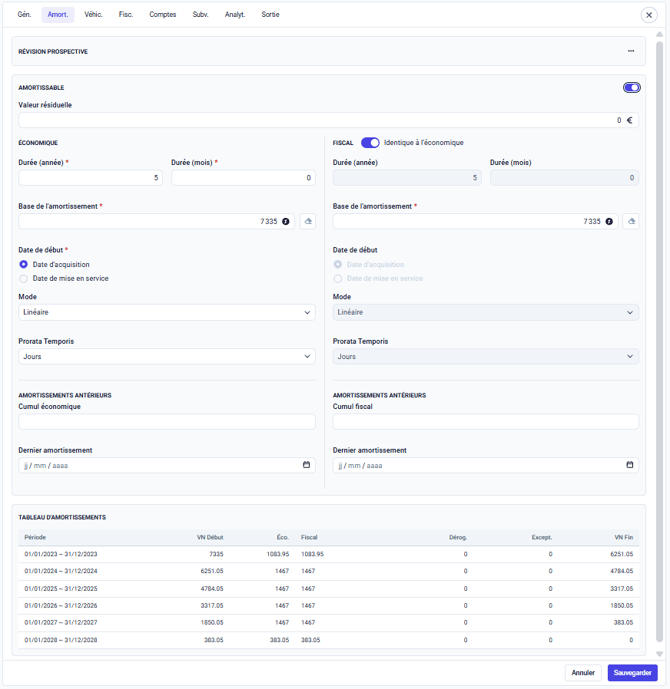Open the Révision prospective three-dot menu
Screen dimensions: 670x689
[x=631, y=51]
